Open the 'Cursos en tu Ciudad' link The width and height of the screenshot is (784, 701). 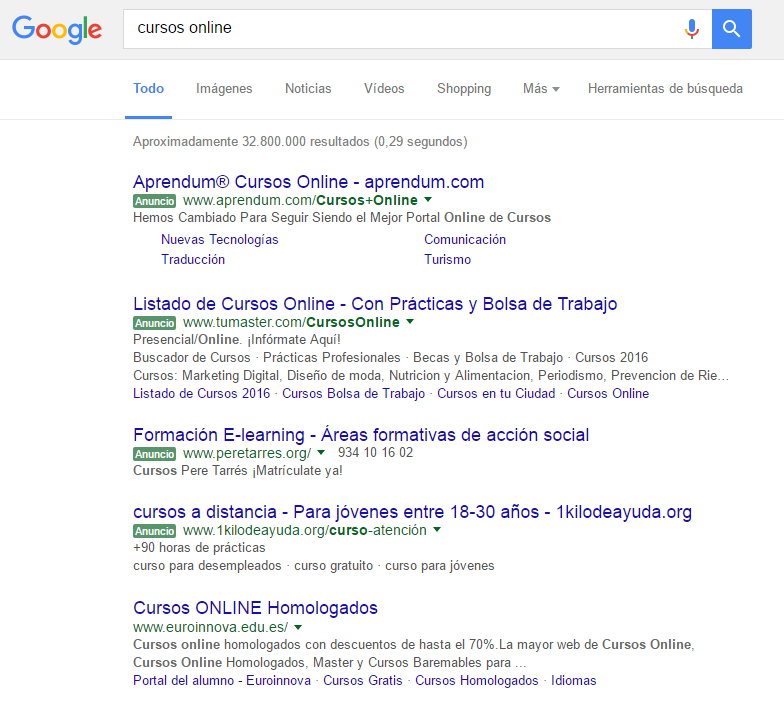496,394
